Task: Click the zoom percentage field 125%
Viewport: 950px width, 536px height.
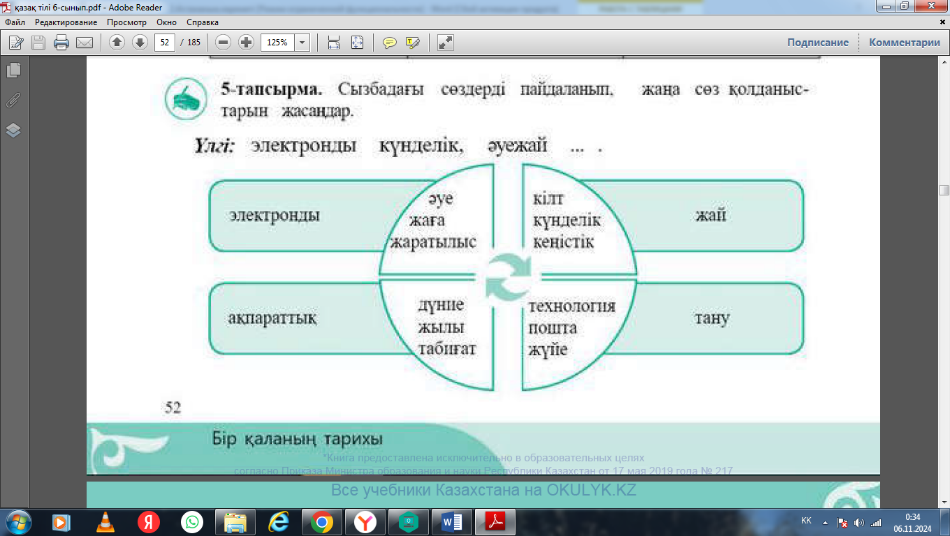Action: coord(277,42)
